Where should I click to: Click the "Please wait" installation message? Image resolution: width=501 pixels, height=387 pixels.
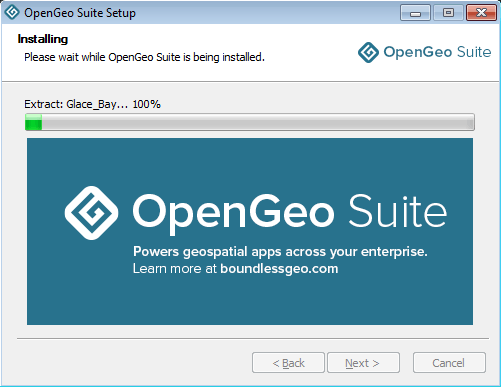coord(144,57)
